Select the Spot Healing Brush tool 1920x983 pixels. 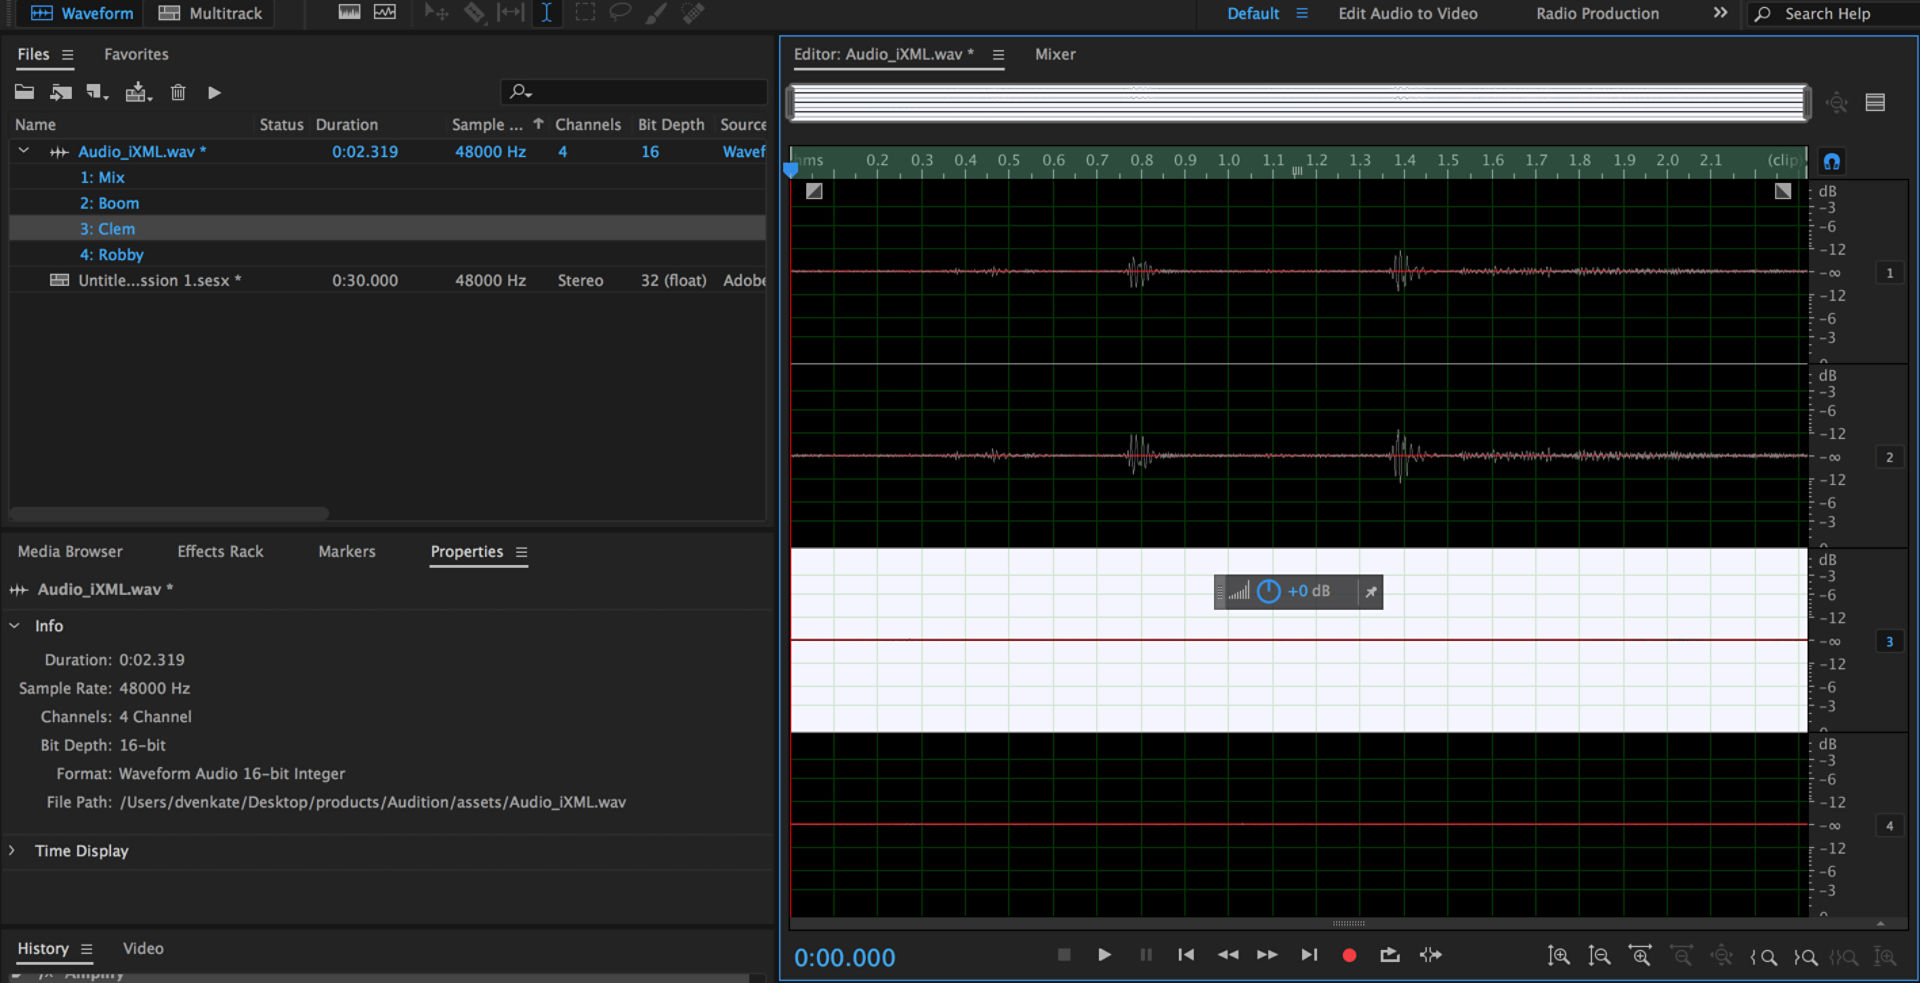click(x=692, y=13)
